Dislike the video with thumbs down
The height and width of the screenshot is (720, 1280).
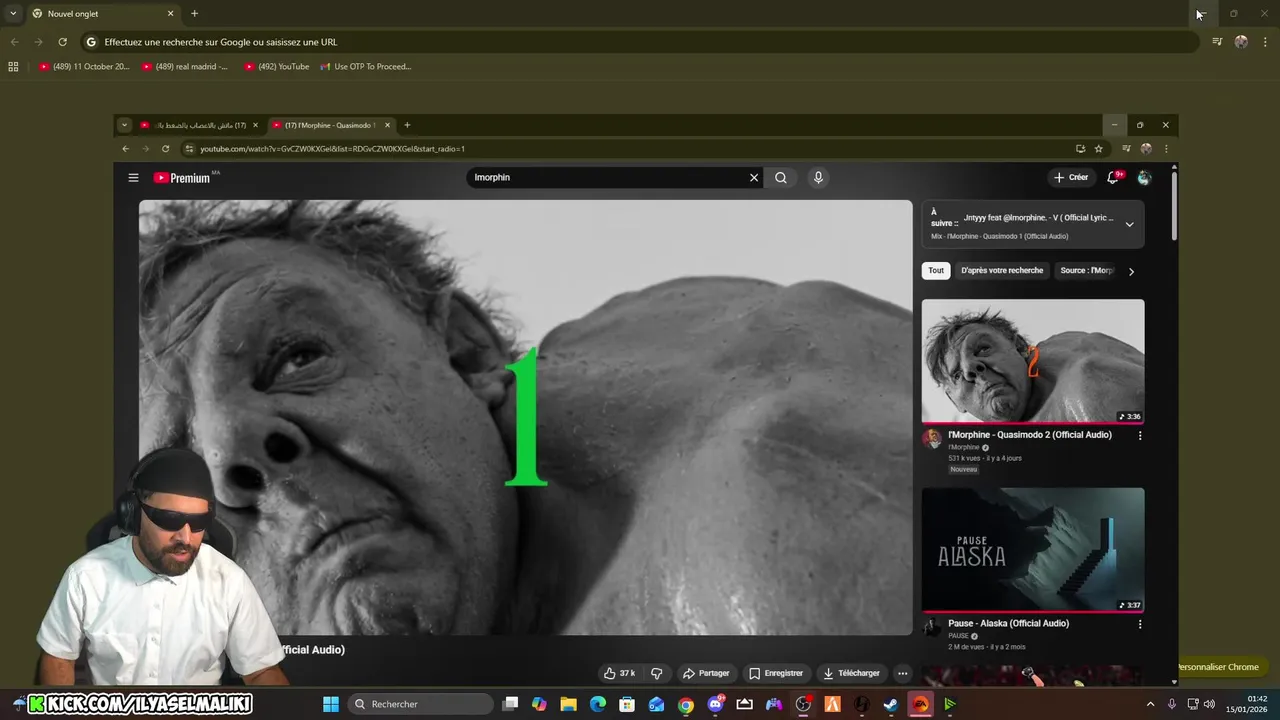[x=656, y=673]
